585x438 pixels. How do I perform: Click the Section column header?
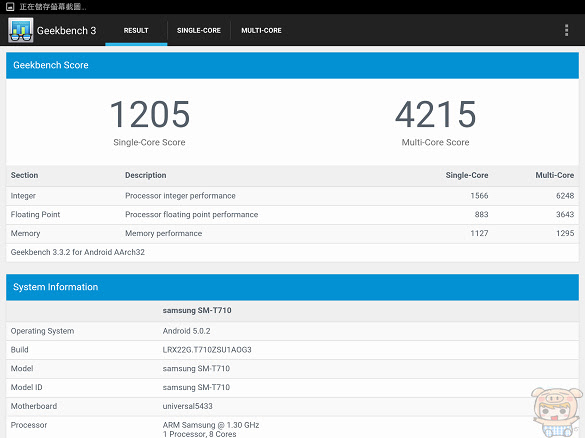coord(25,175)
